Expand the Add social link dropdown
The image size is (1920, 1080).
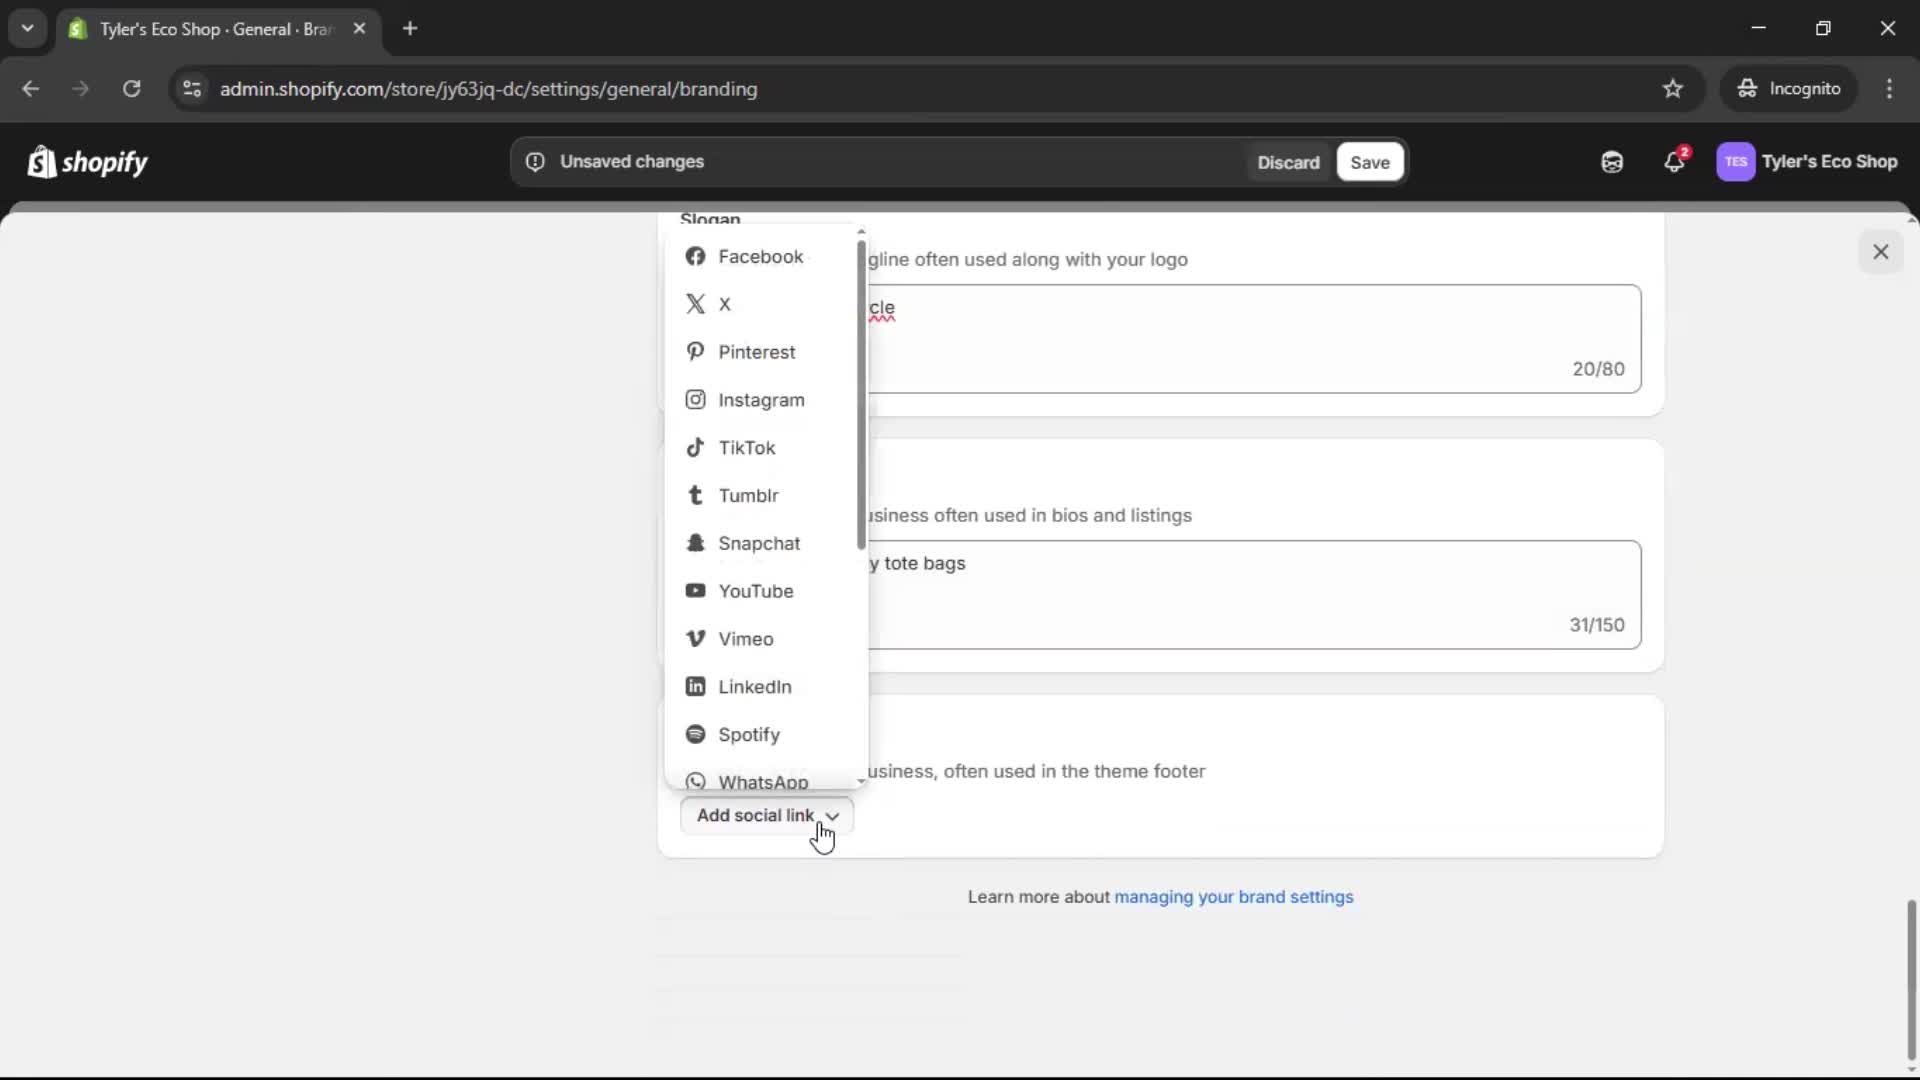(765, 815)
